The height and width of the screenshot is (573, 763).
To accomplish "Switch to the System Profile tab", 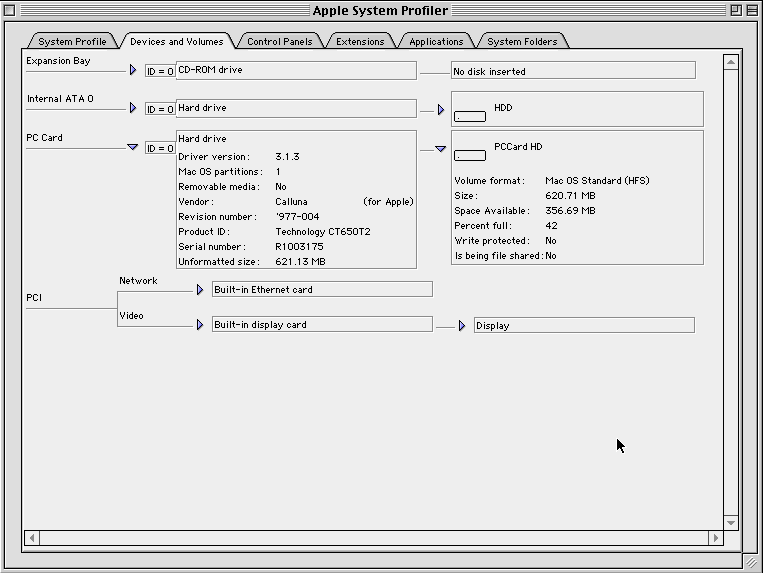I will click(72, 41).
